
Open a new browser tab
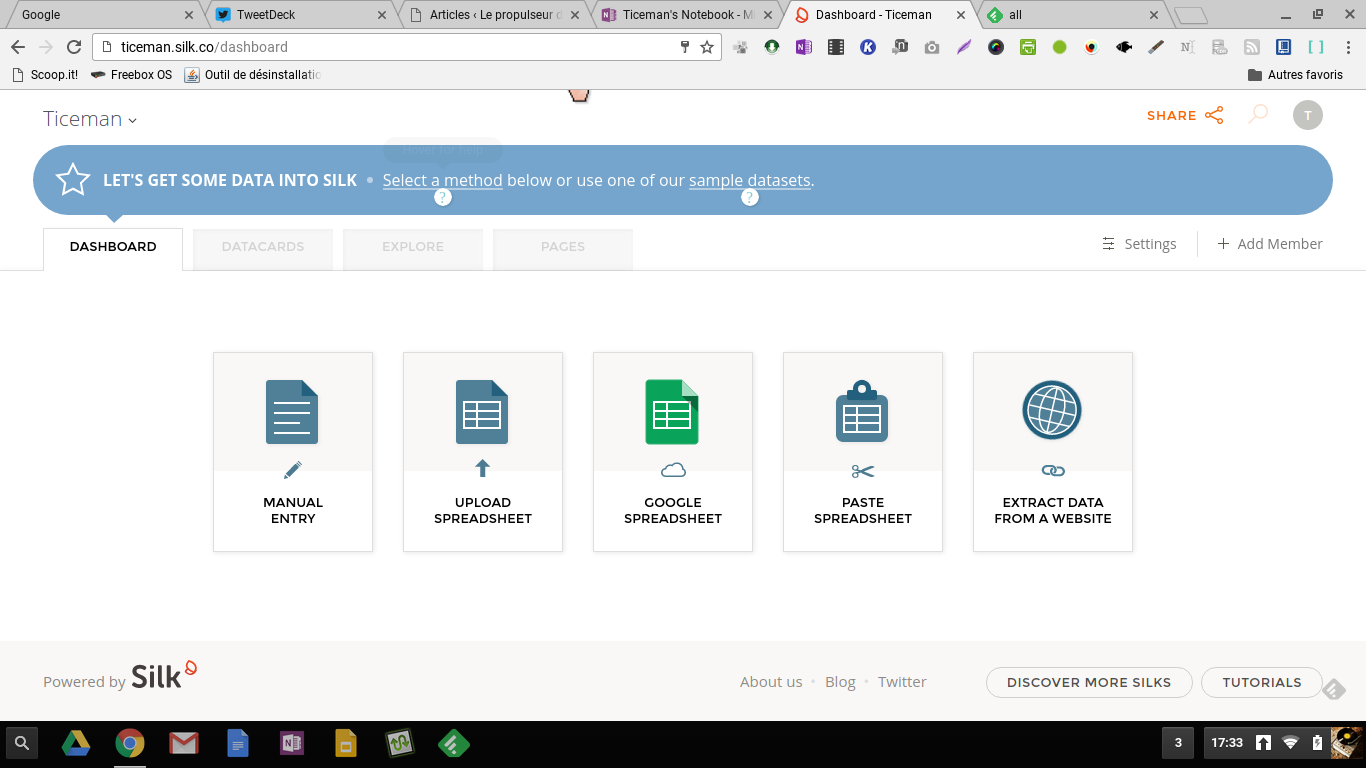1190,15
